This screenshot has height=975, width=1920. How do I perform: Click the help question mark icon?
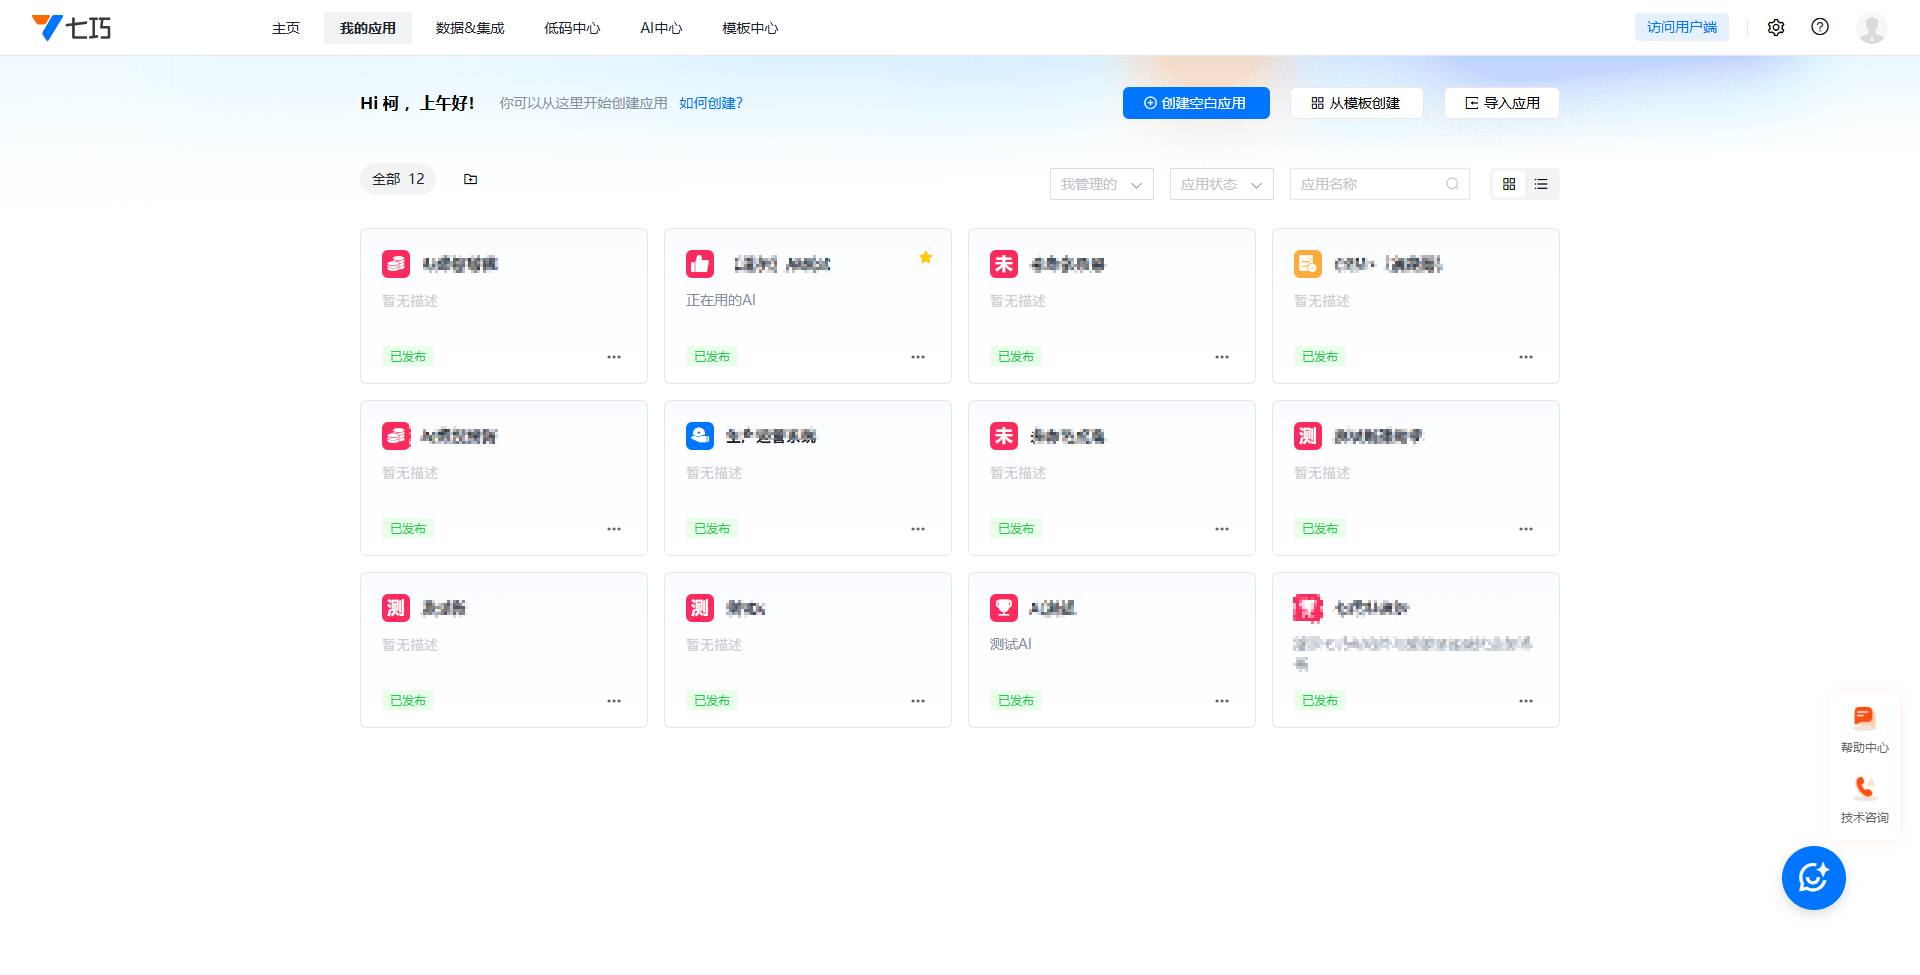click(1820, 28)
